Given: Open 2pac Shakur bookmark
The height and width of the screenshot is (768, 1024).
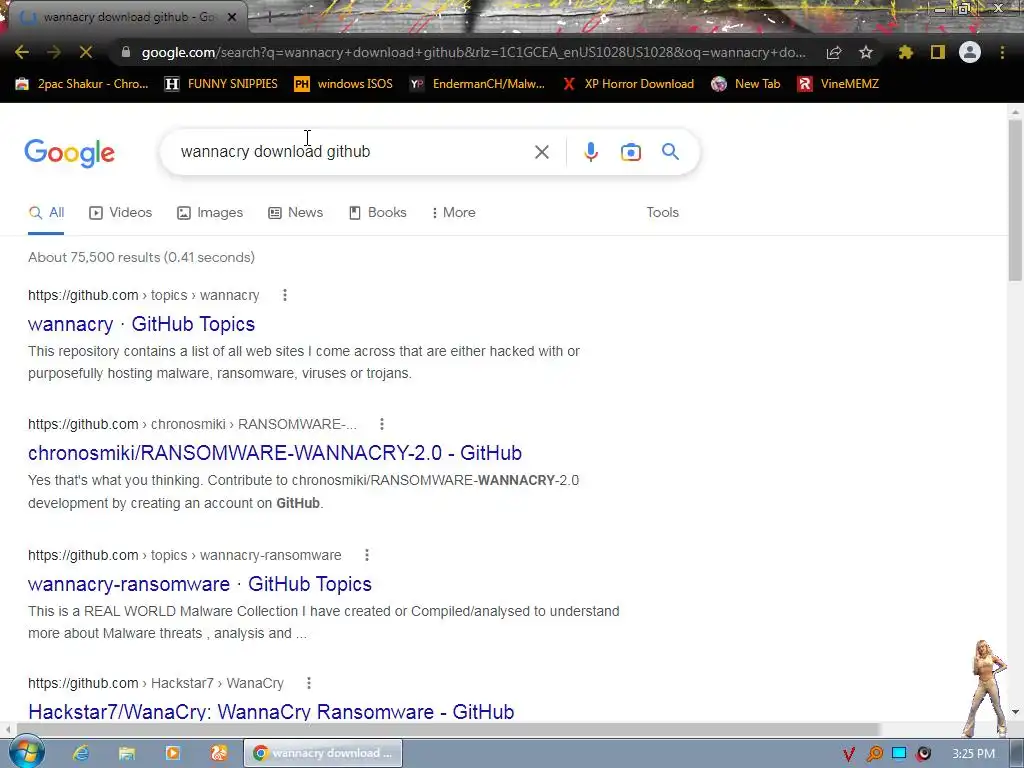Looking at the screenshot, I should click(x=82, y=84).
